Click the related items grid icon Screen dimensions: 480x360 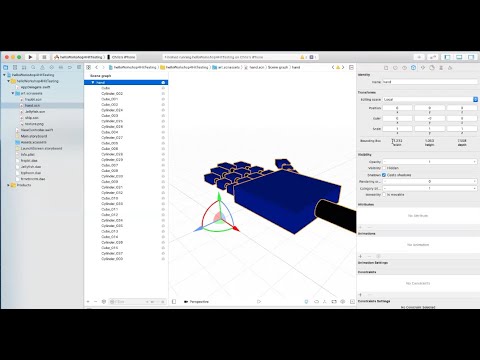[89, 67]
